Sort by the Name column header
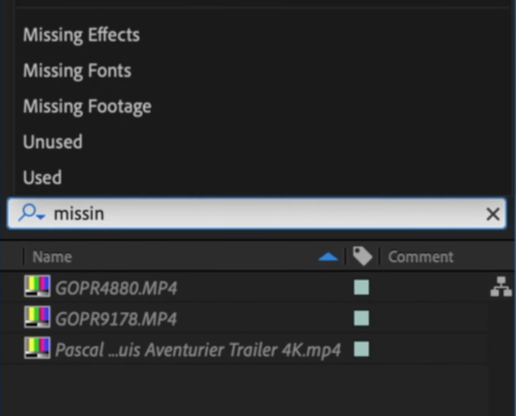The width and height of the screenshot is (516, 416). click(x=52, y=257)
